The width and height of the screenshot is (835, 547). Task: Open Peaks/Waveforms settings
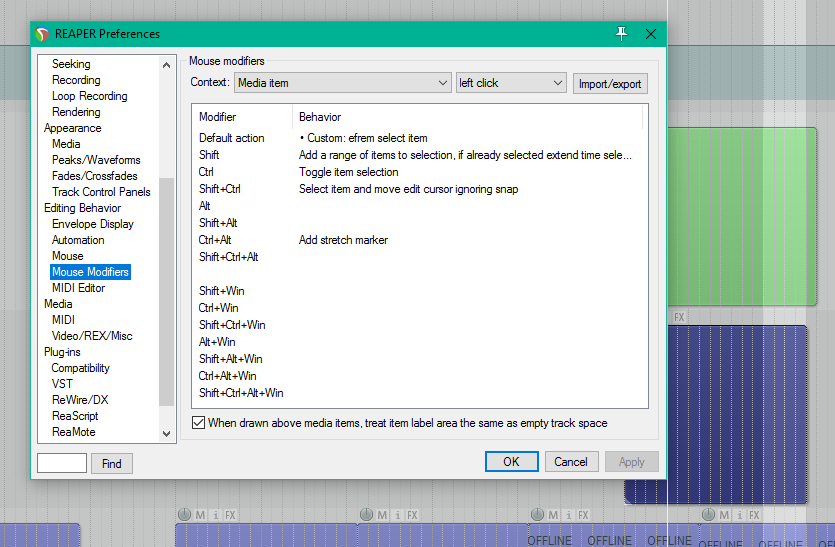pos(96,160)
